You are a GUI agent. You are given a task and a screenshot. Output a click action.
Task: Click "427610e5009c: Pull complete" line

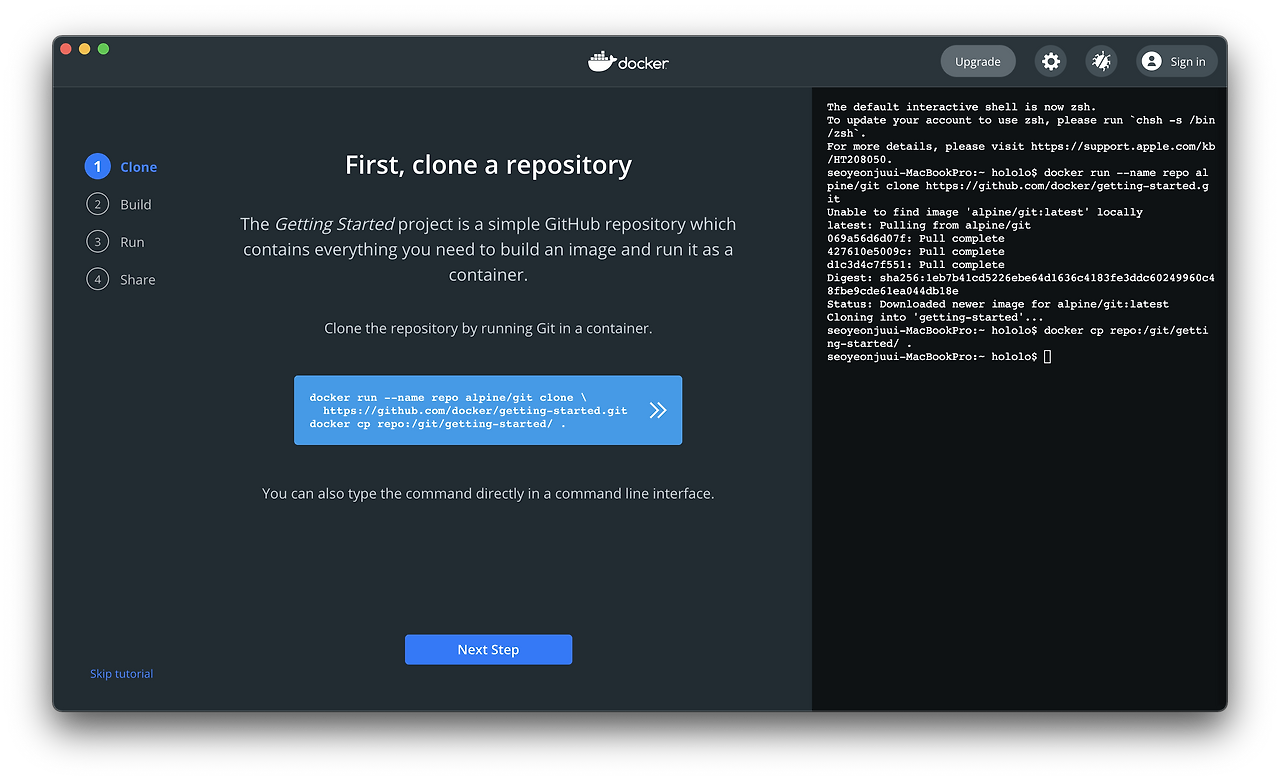915,251
